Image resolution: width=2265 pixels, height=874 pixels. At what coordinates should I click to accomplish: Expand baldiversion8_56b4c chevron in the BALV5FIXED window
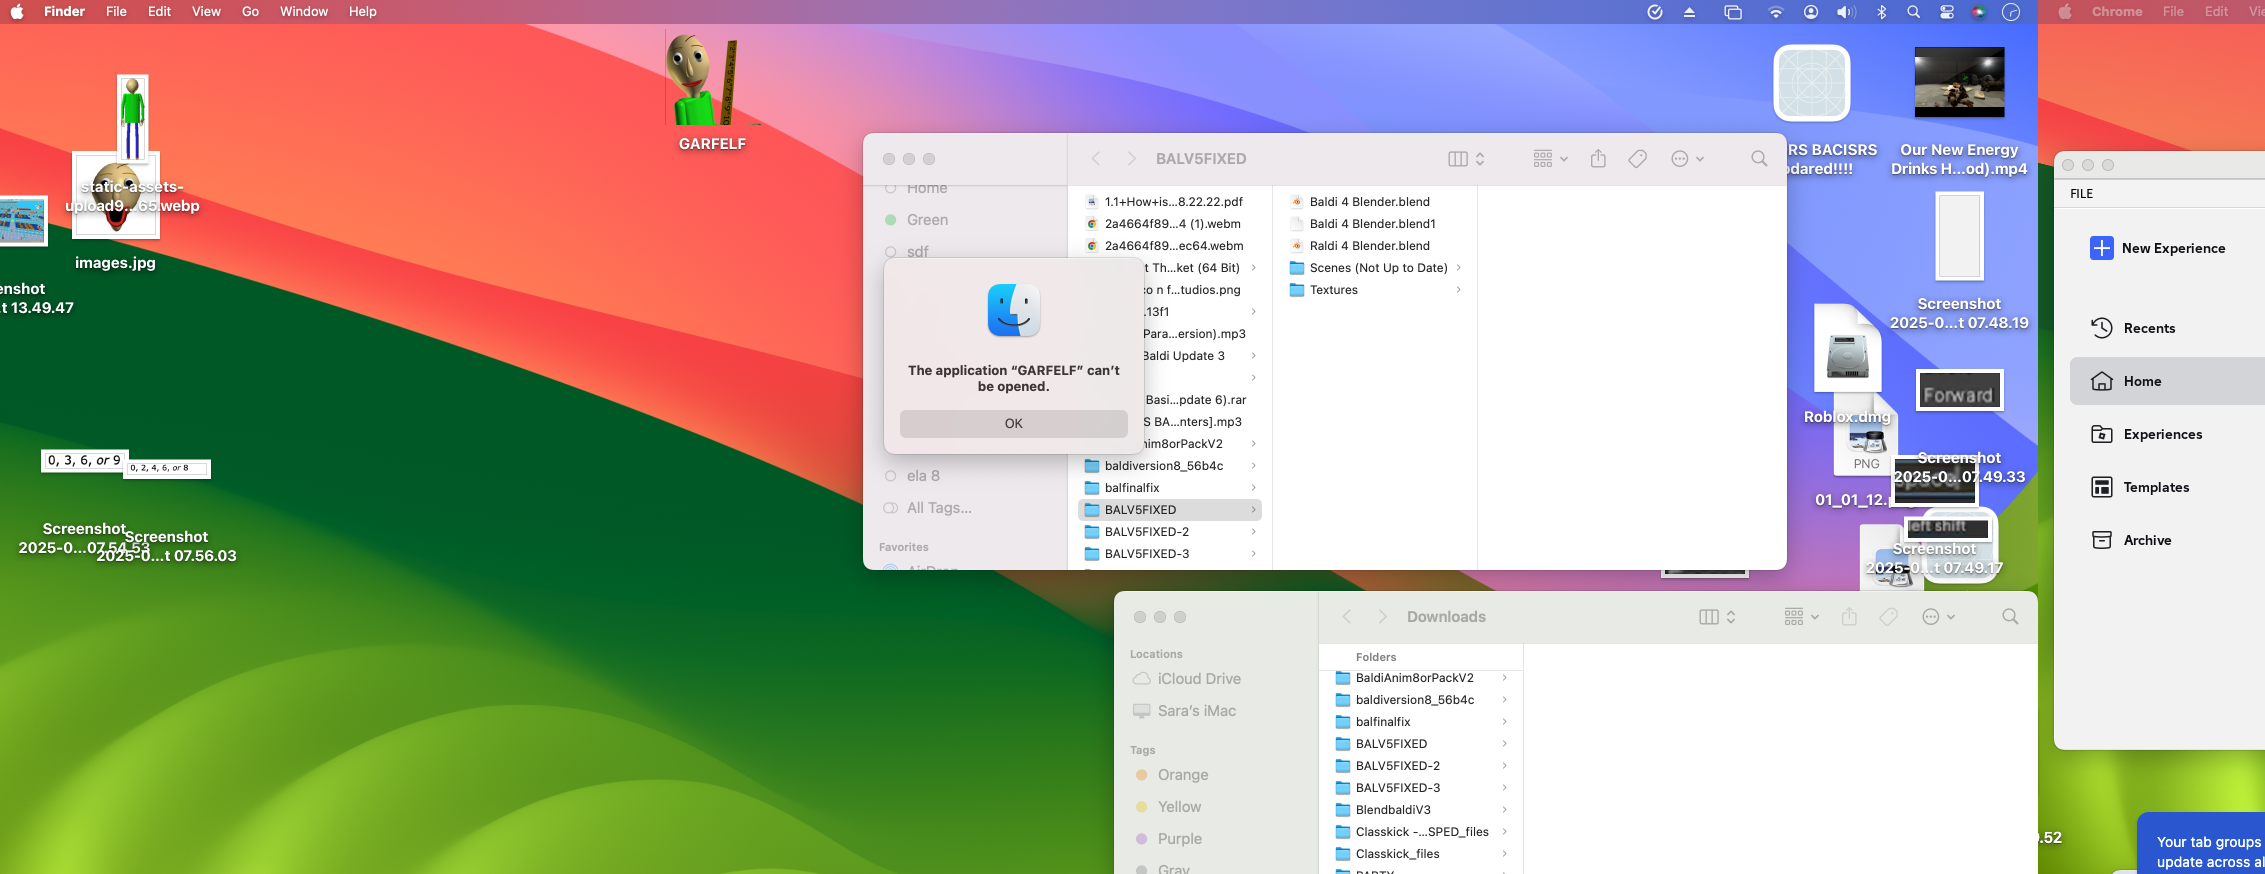[1253, 466]
